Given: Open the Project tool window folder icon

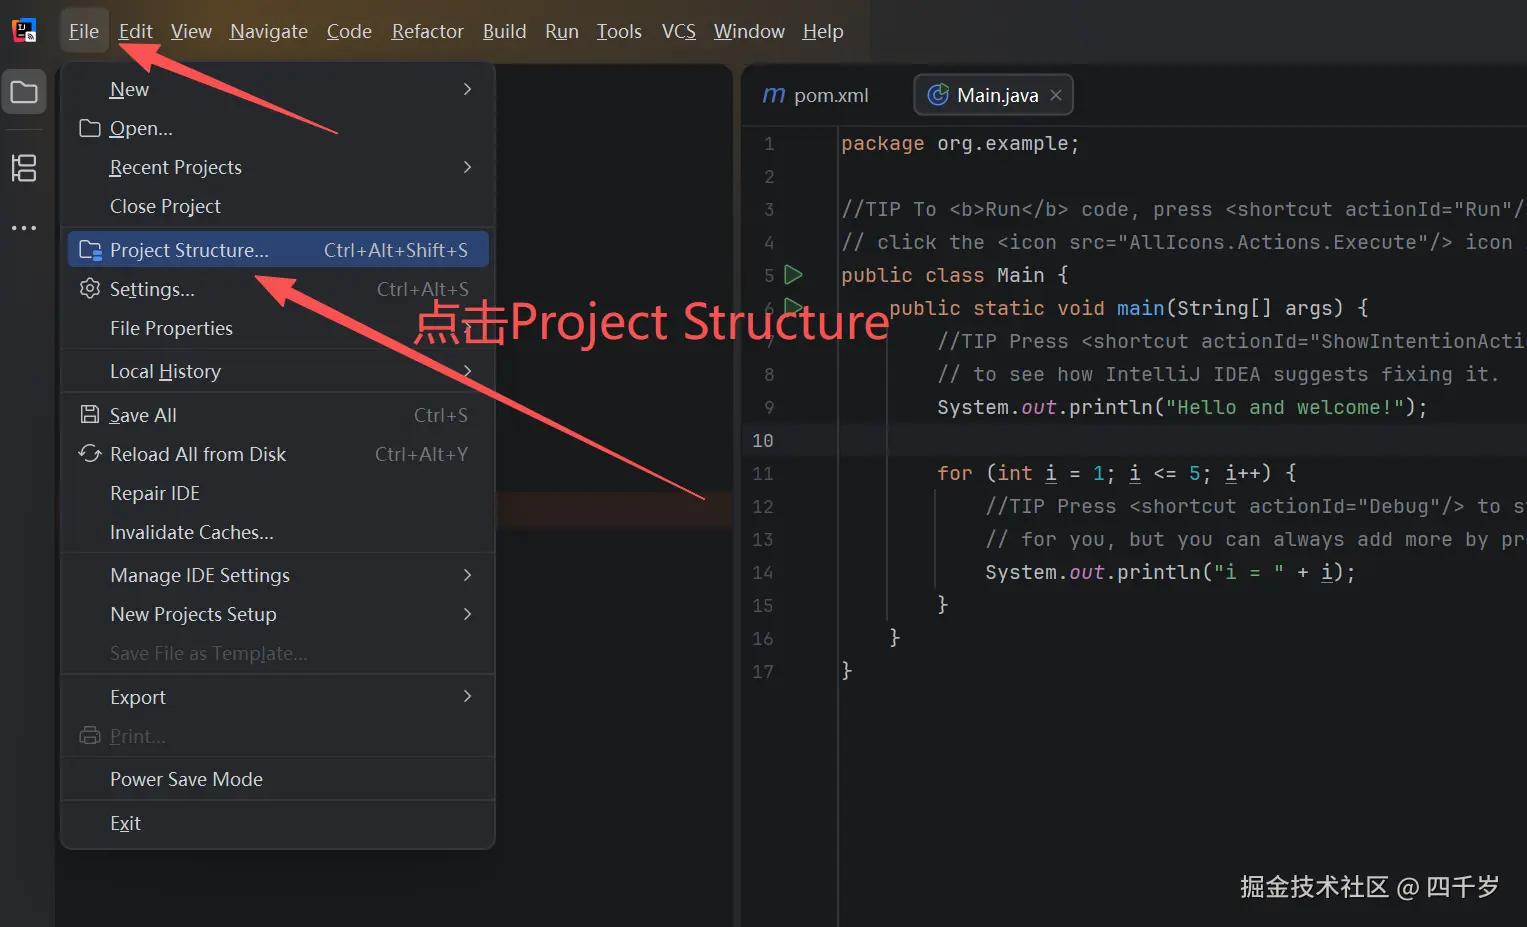Looking at the screenshot, I should 24,91.
